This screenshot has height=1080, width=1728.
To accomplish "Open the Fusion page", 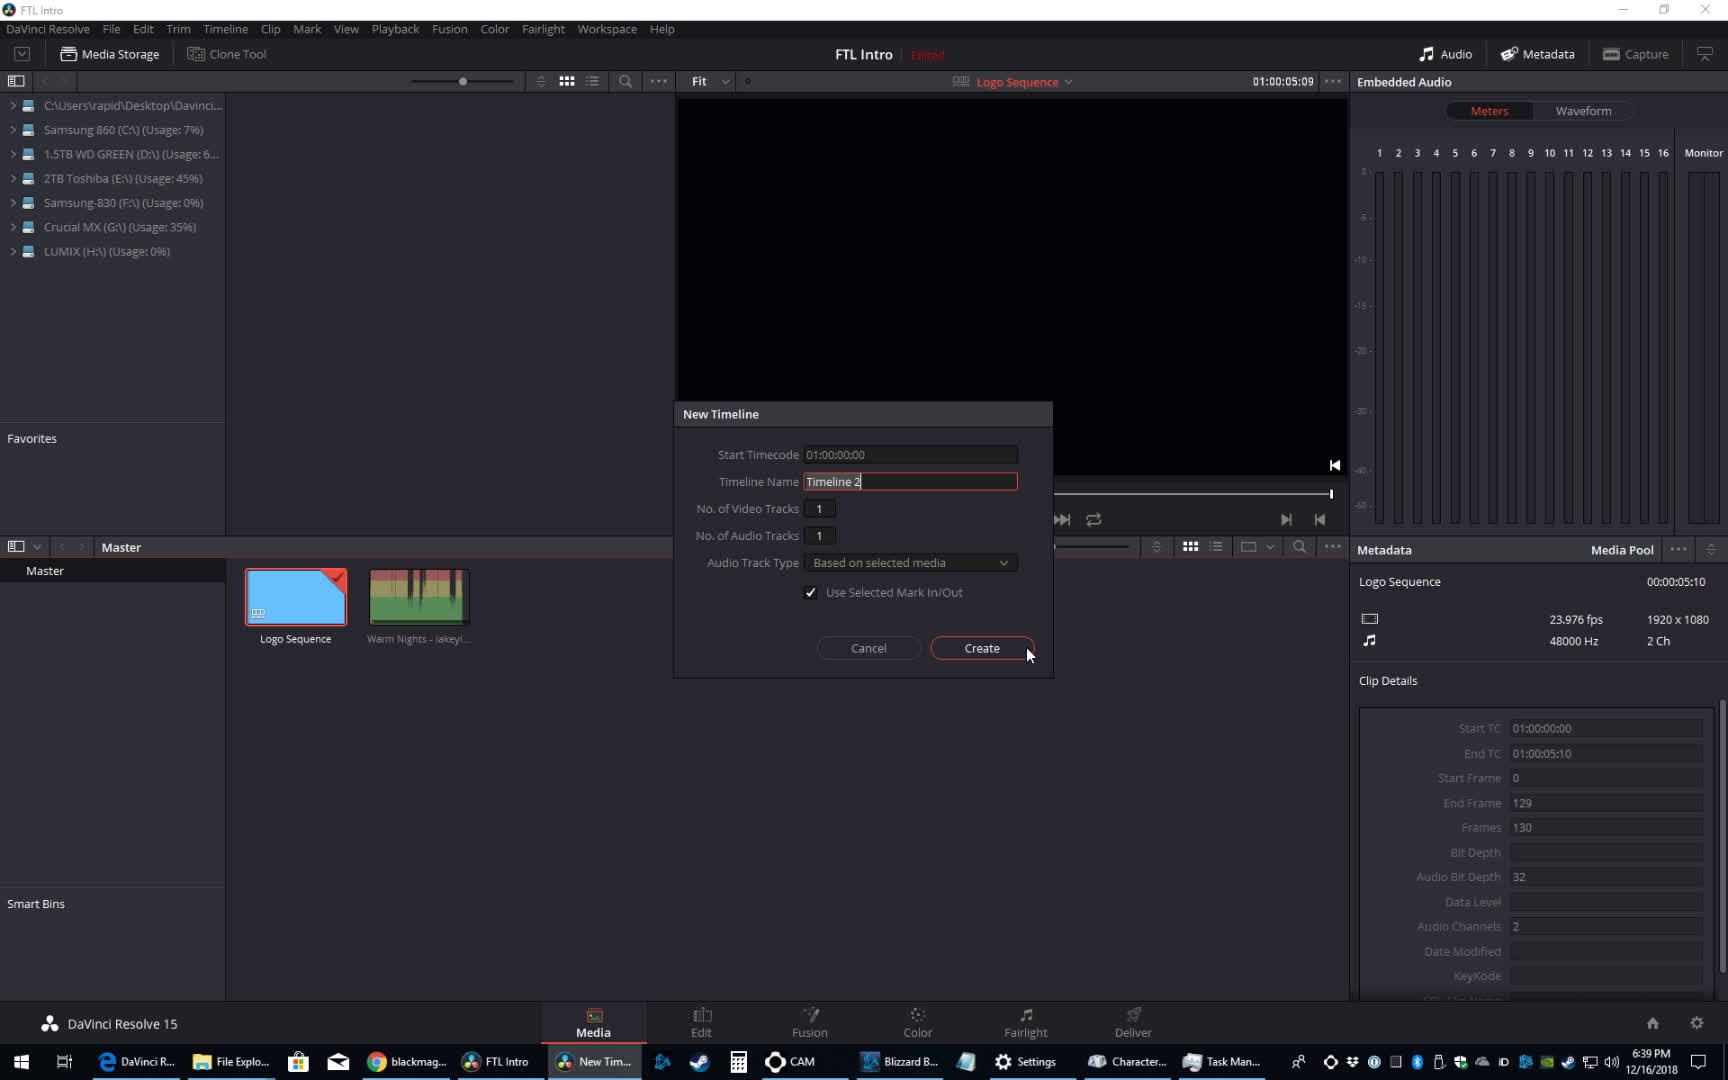I will click(809, 1021).
